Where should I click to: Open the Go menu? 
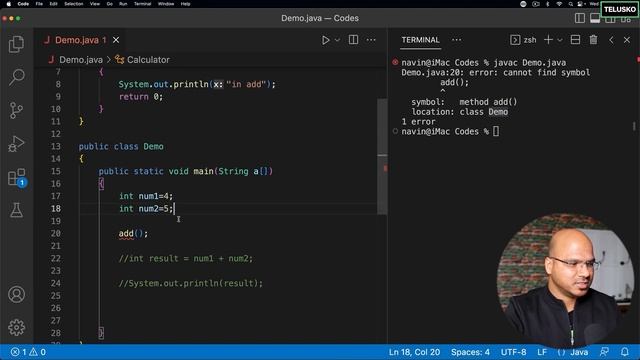point(109,4)
